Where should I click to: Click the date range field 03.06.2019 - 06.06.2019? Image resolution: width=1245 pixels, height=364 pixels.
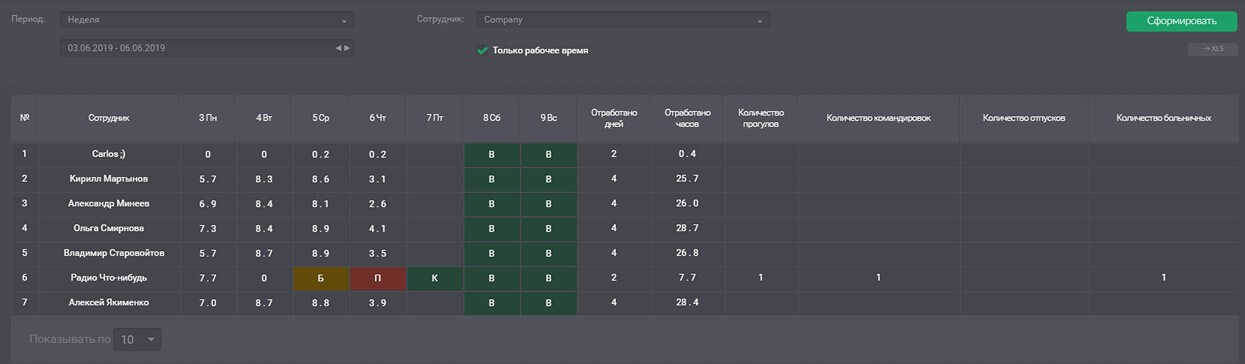(x=207, y=48)
